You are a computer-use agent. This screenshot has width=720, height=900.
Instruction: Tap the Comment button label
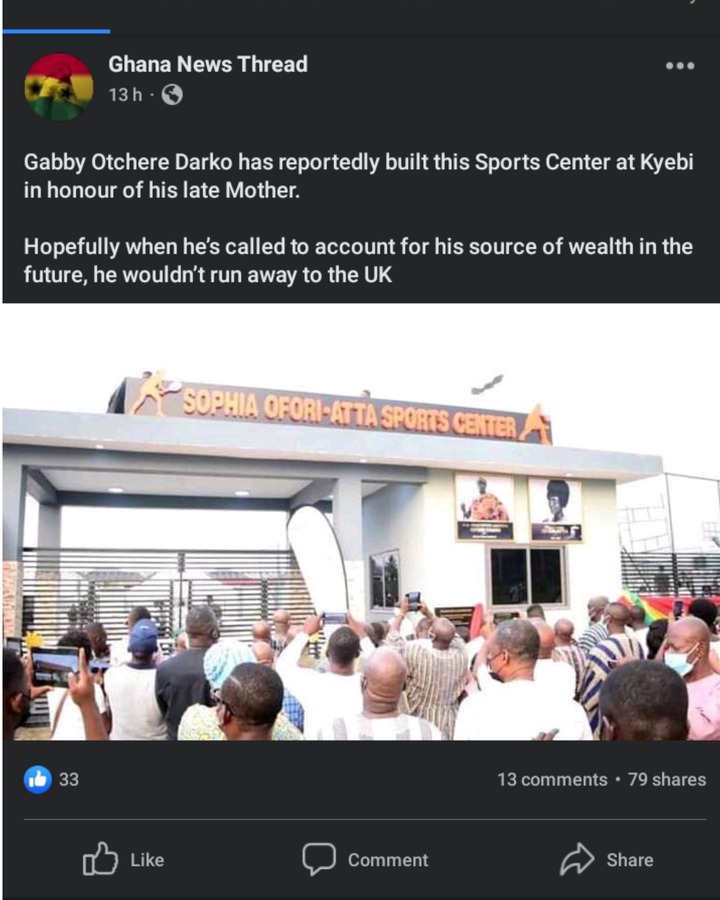388,860
